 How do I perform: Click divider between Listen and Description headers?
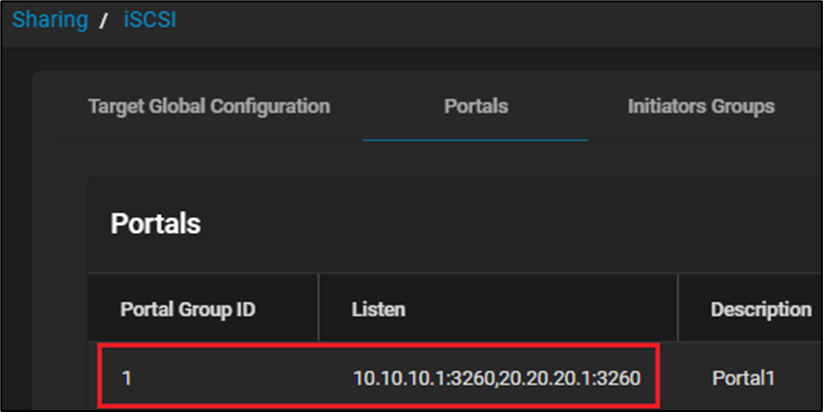click(x=678, y=310)
